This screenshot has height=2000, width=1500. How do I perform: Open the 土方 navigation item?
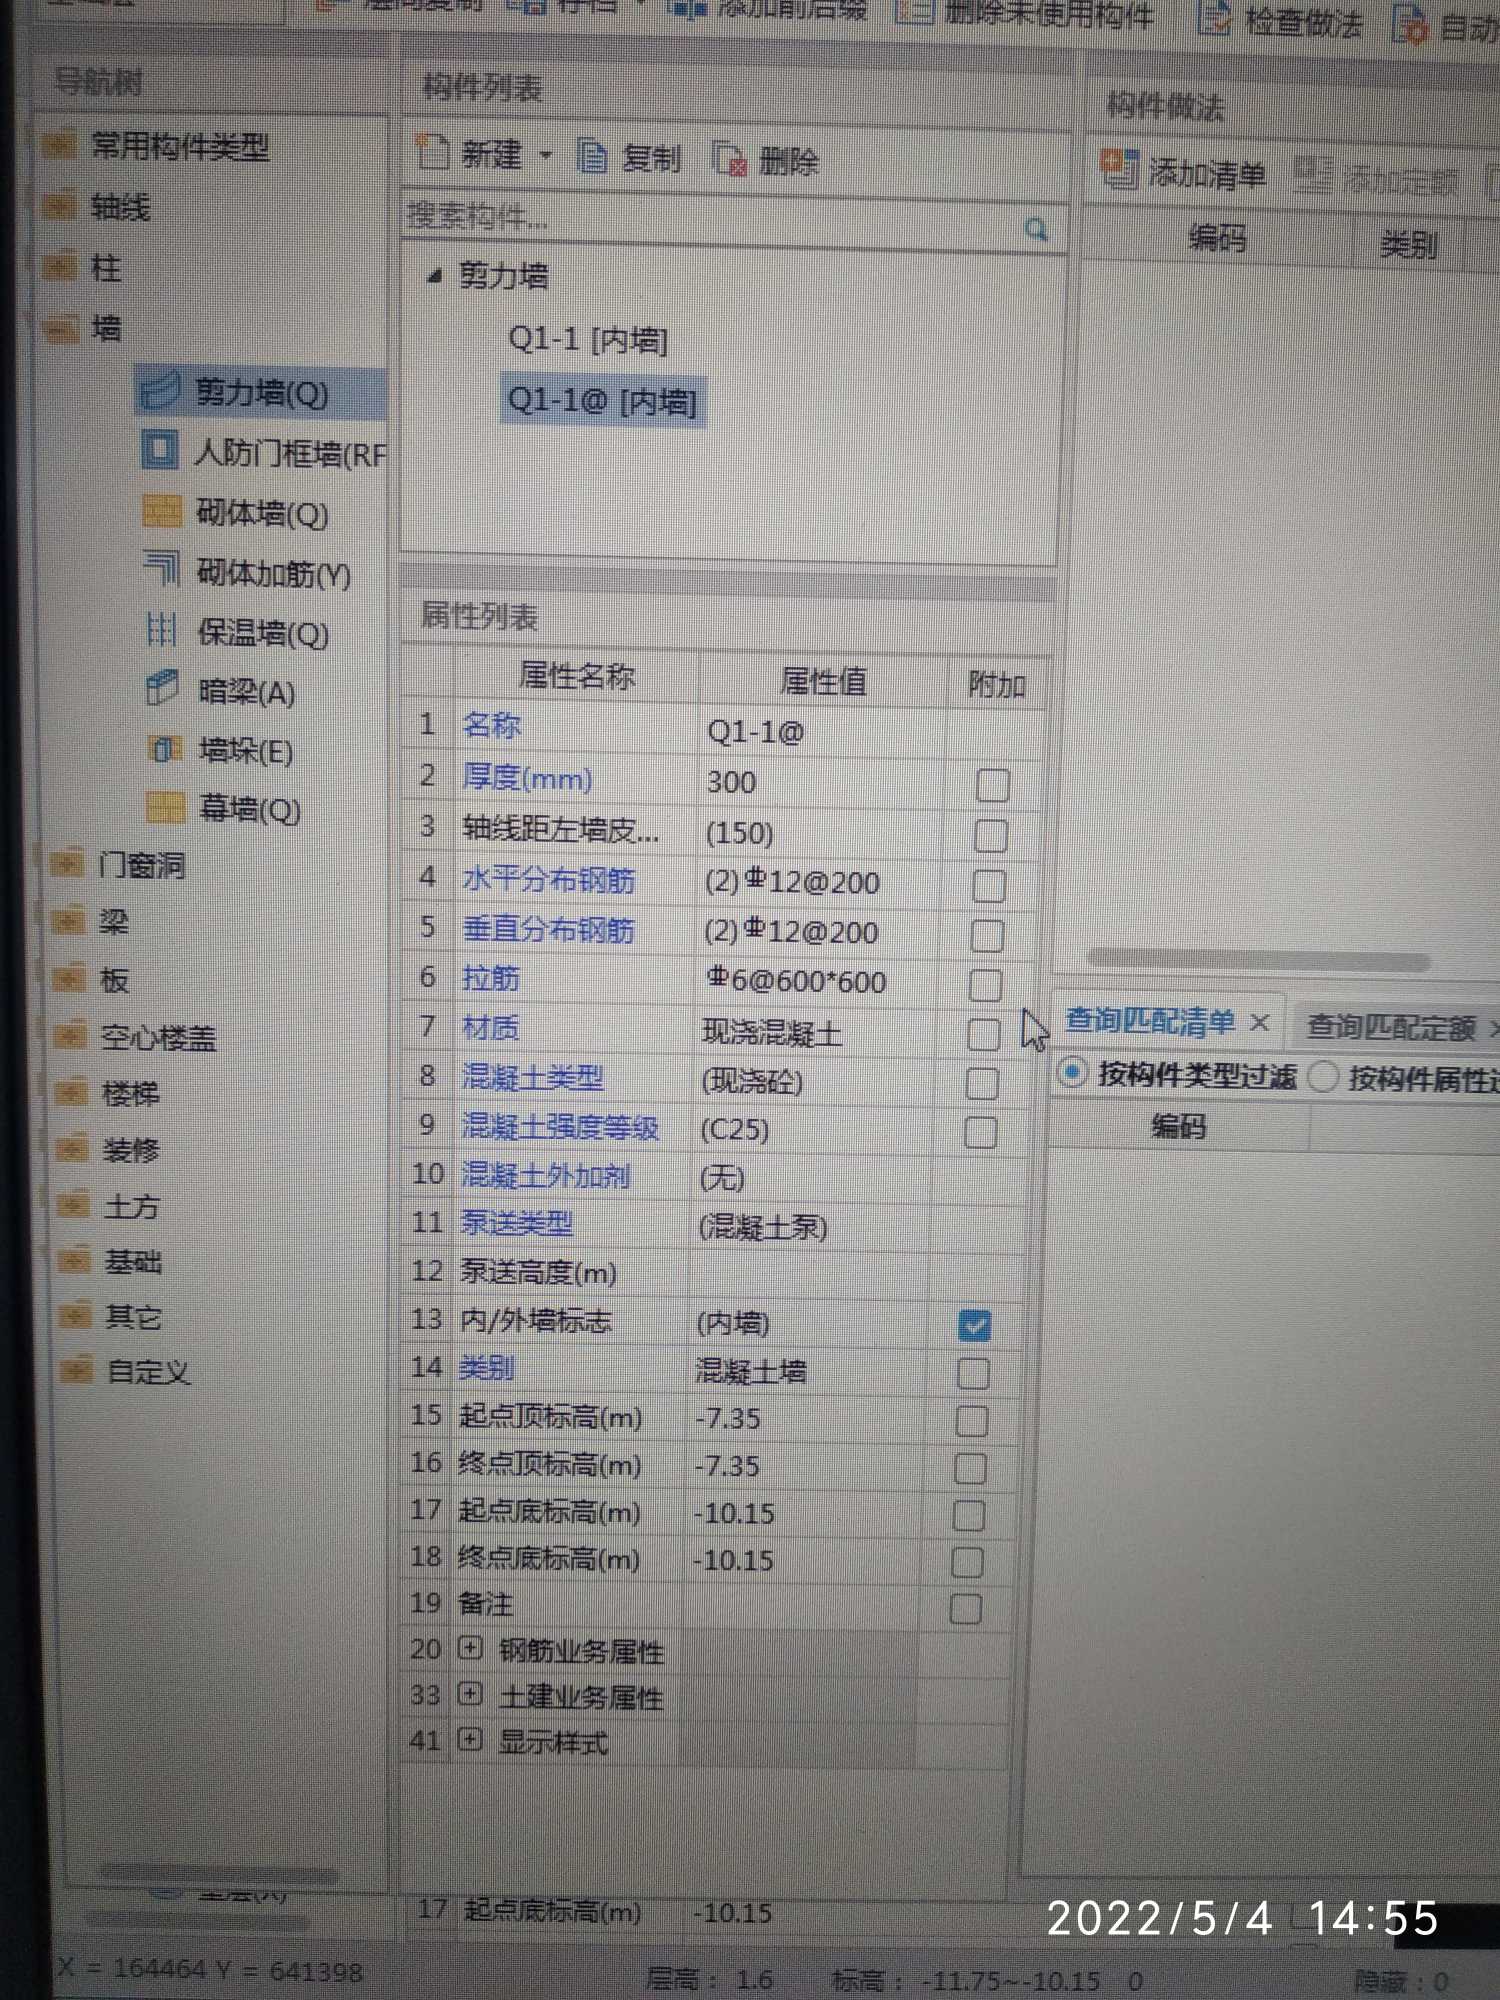tap(131, 1205)
